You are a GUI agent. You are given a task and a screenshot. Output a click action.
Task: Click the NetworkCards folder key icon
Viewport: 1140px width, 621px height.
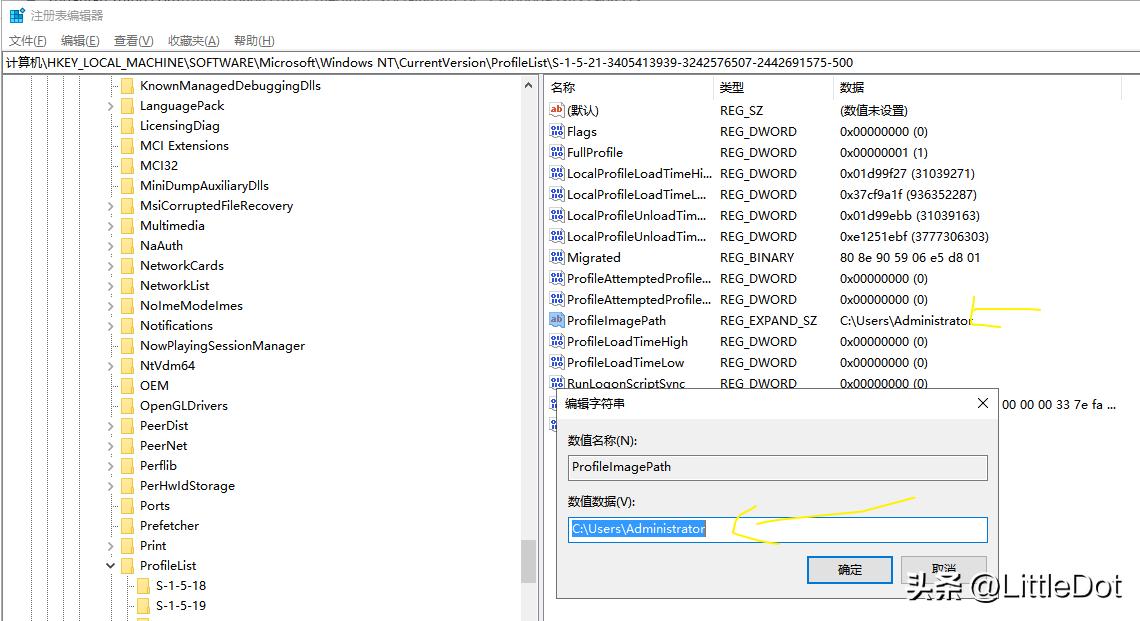[128, 265]
